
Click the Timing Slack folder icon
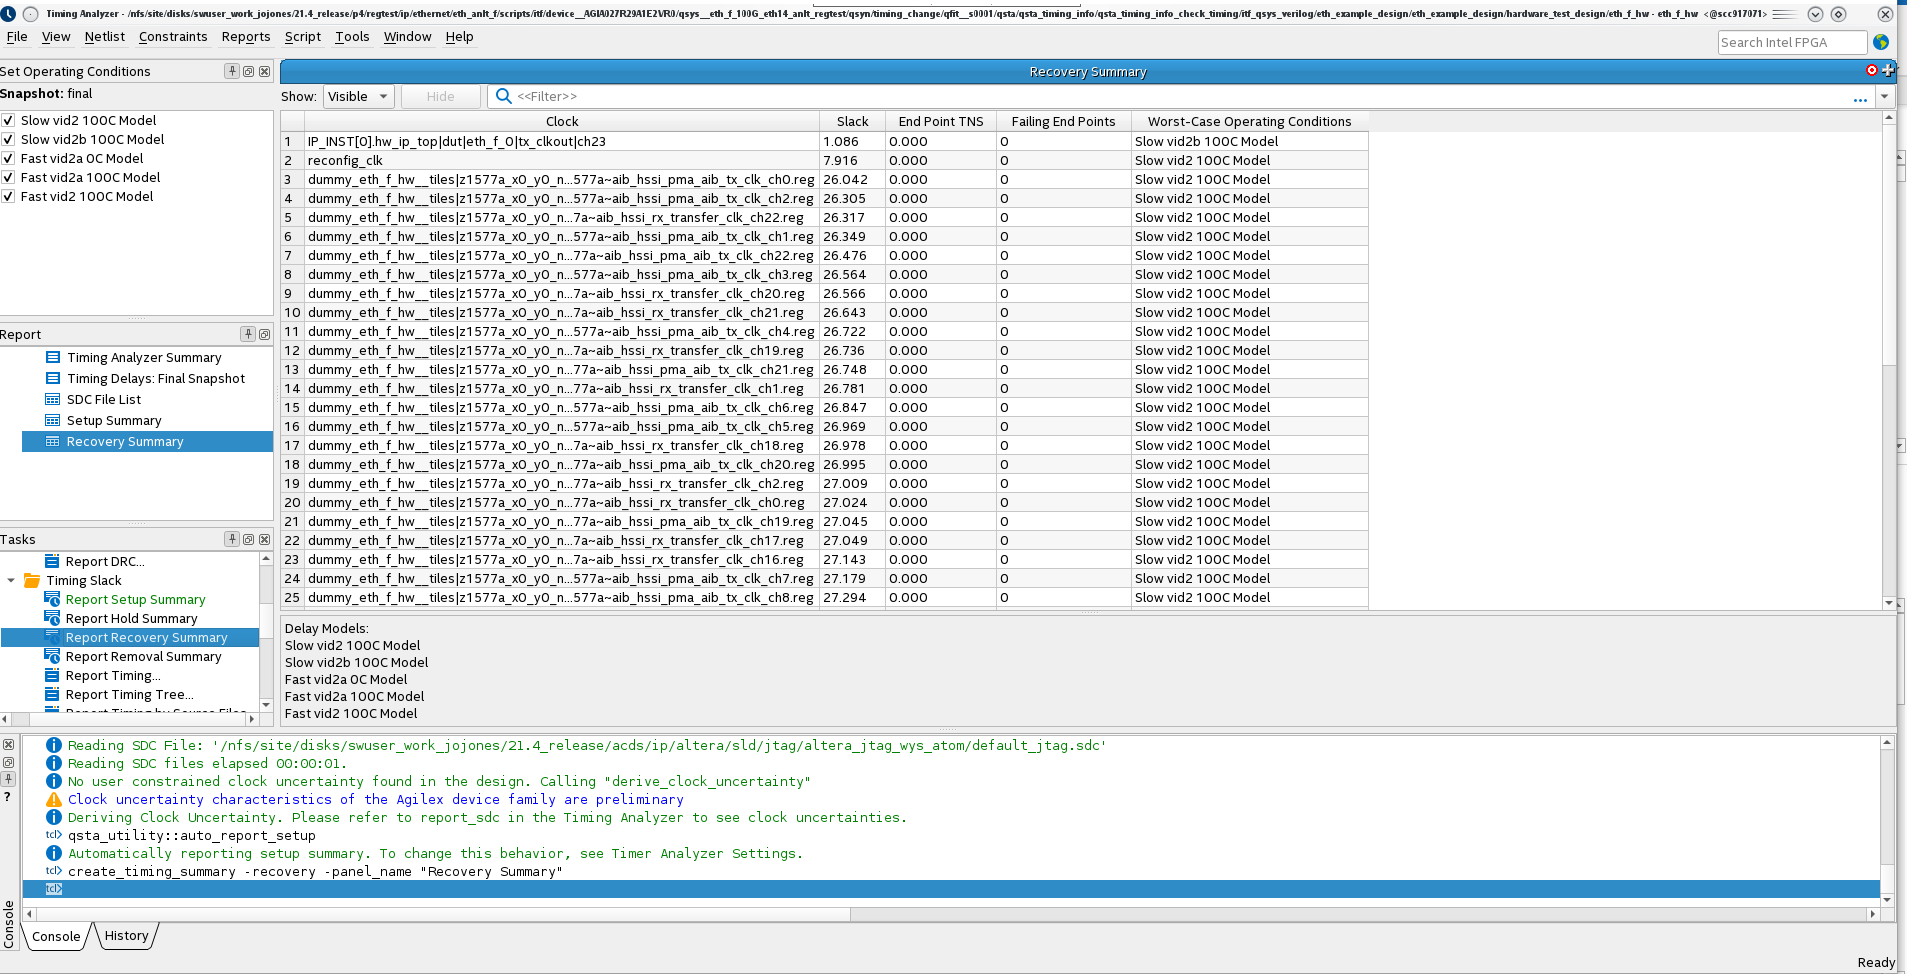click(x=32, y=581)
